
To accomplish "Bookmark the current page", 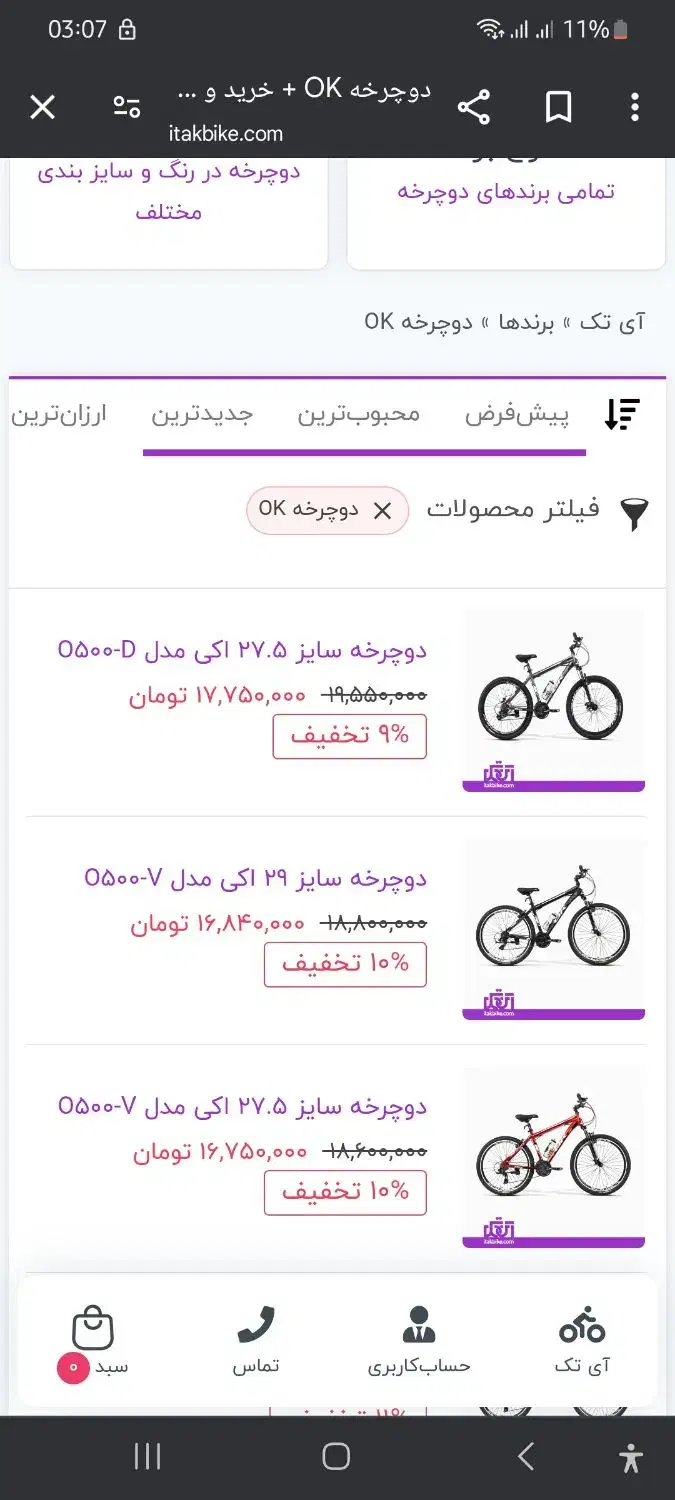I will click(x=559, y=106).
